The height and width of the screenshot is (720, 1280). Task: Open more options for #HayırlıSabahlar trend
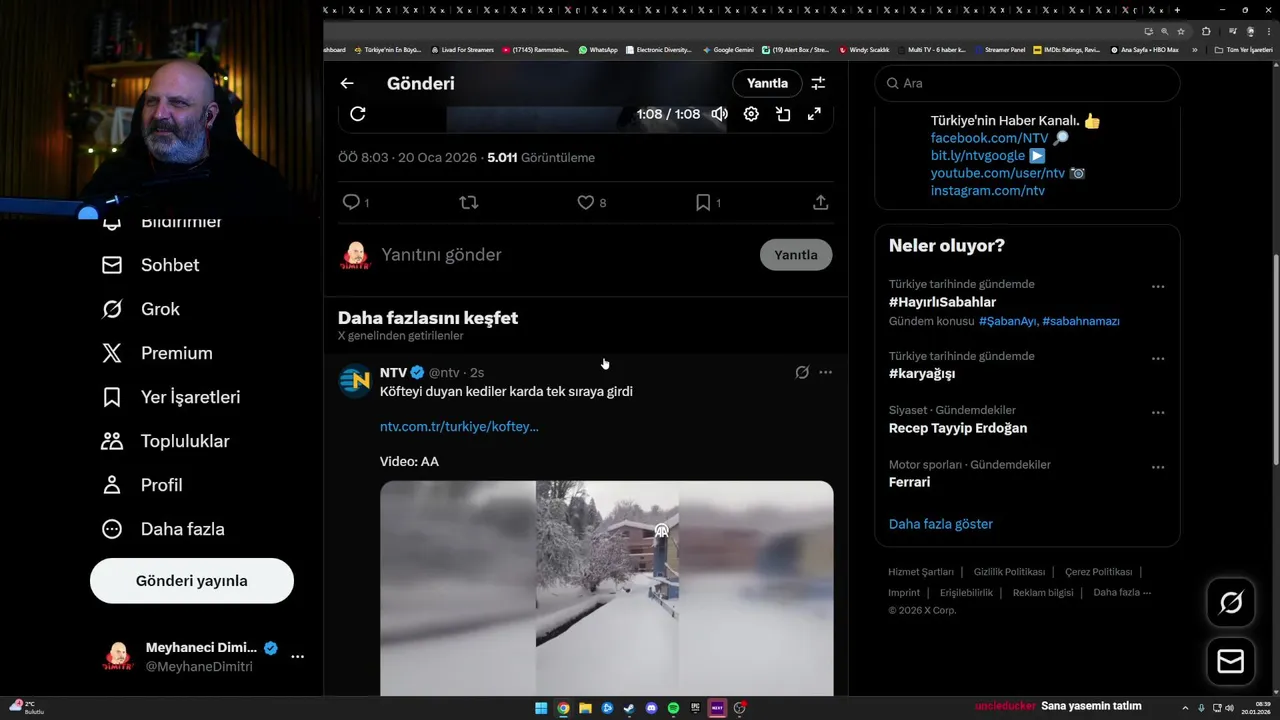pyautogui.click(x=1158, y=287)
